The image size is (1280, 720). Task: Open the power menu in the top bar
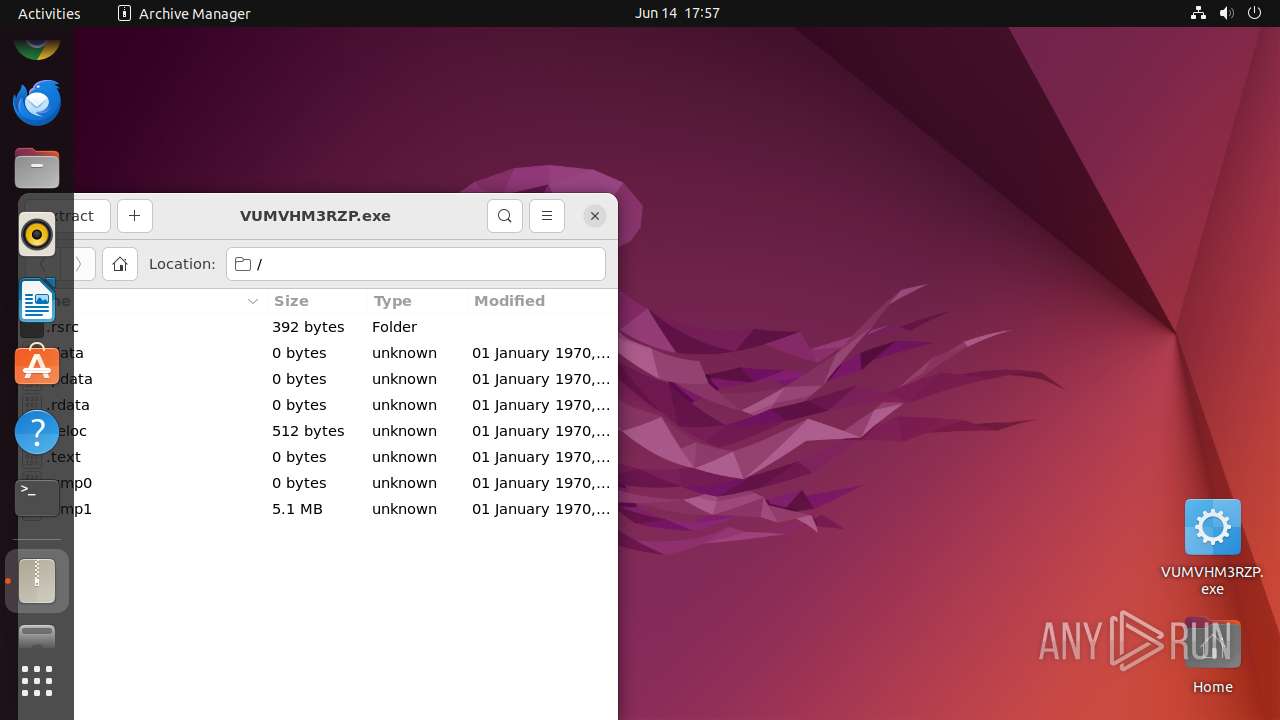(x=1255, y=13)
